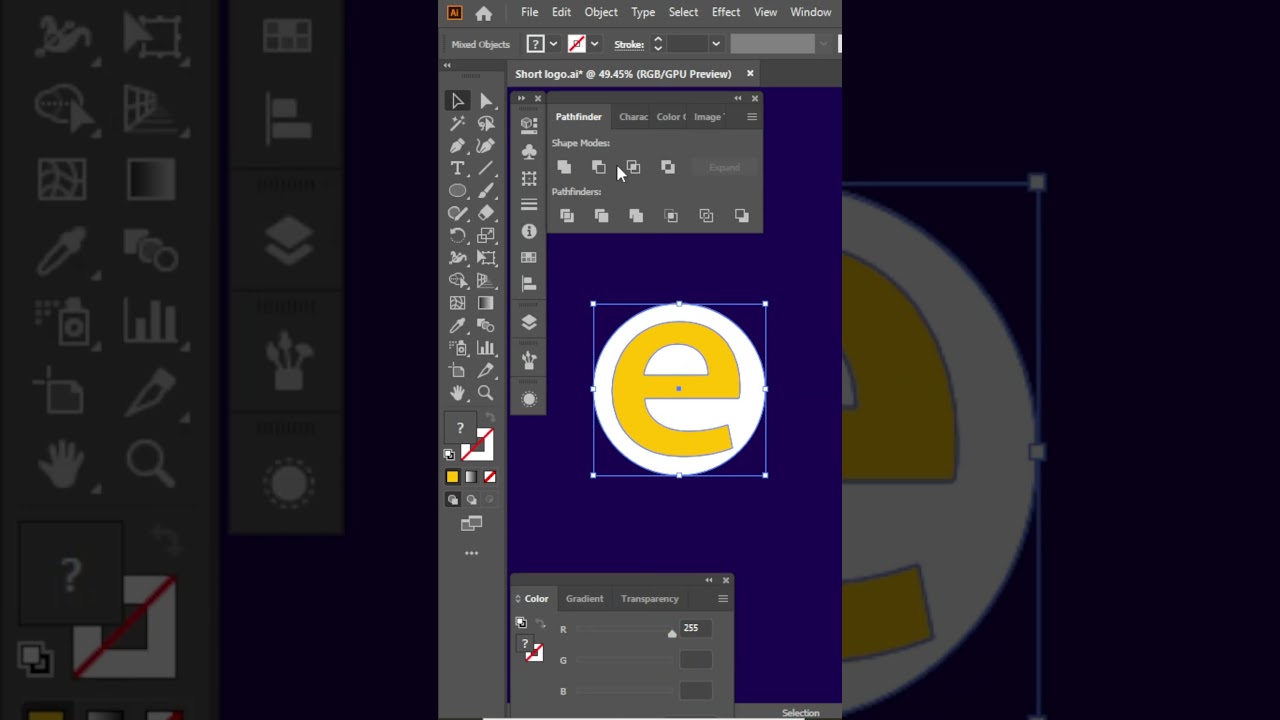Open the Layers panel icon in dock
The image size is (1280, 720).
(529, 323)
